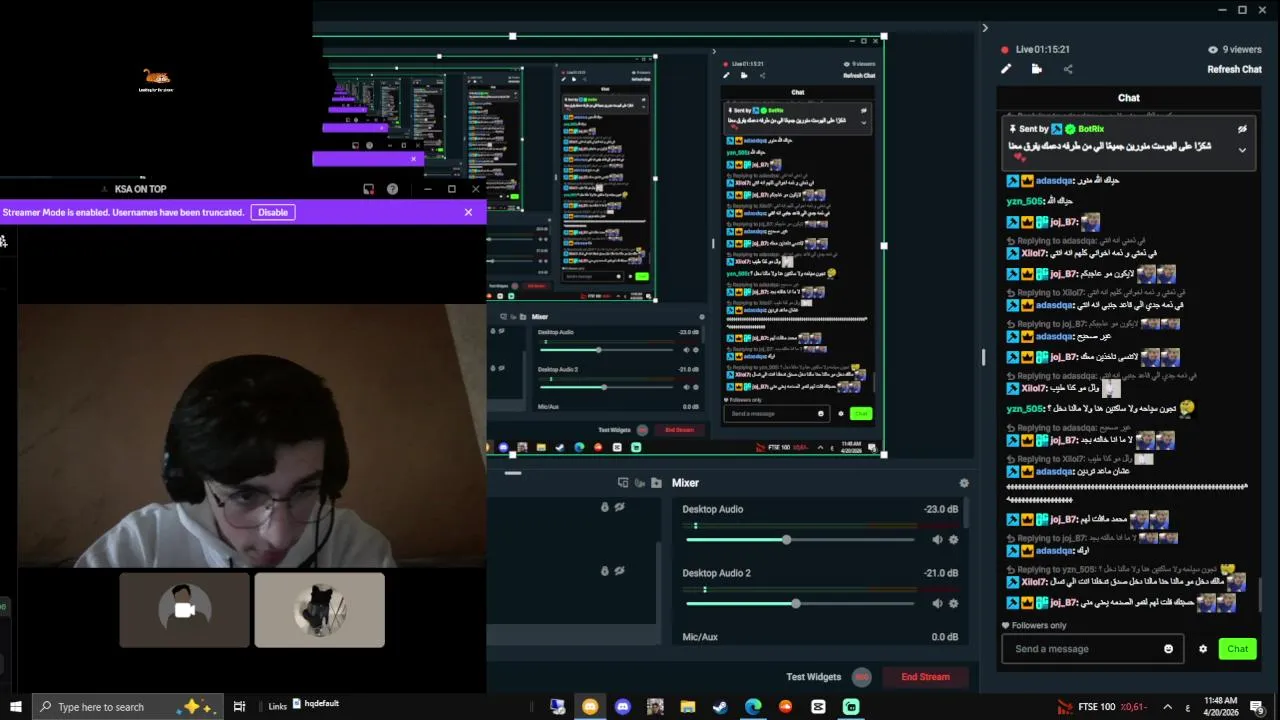
Task: Click End Stream
Action: 925,677
